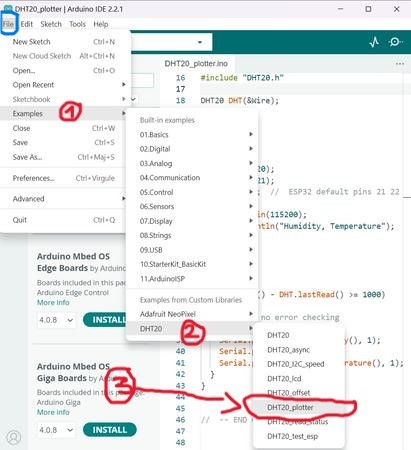Expand 11.ArduinoISP examples
The height and width of the screenshot is (450, 411).
pos(192,278)
